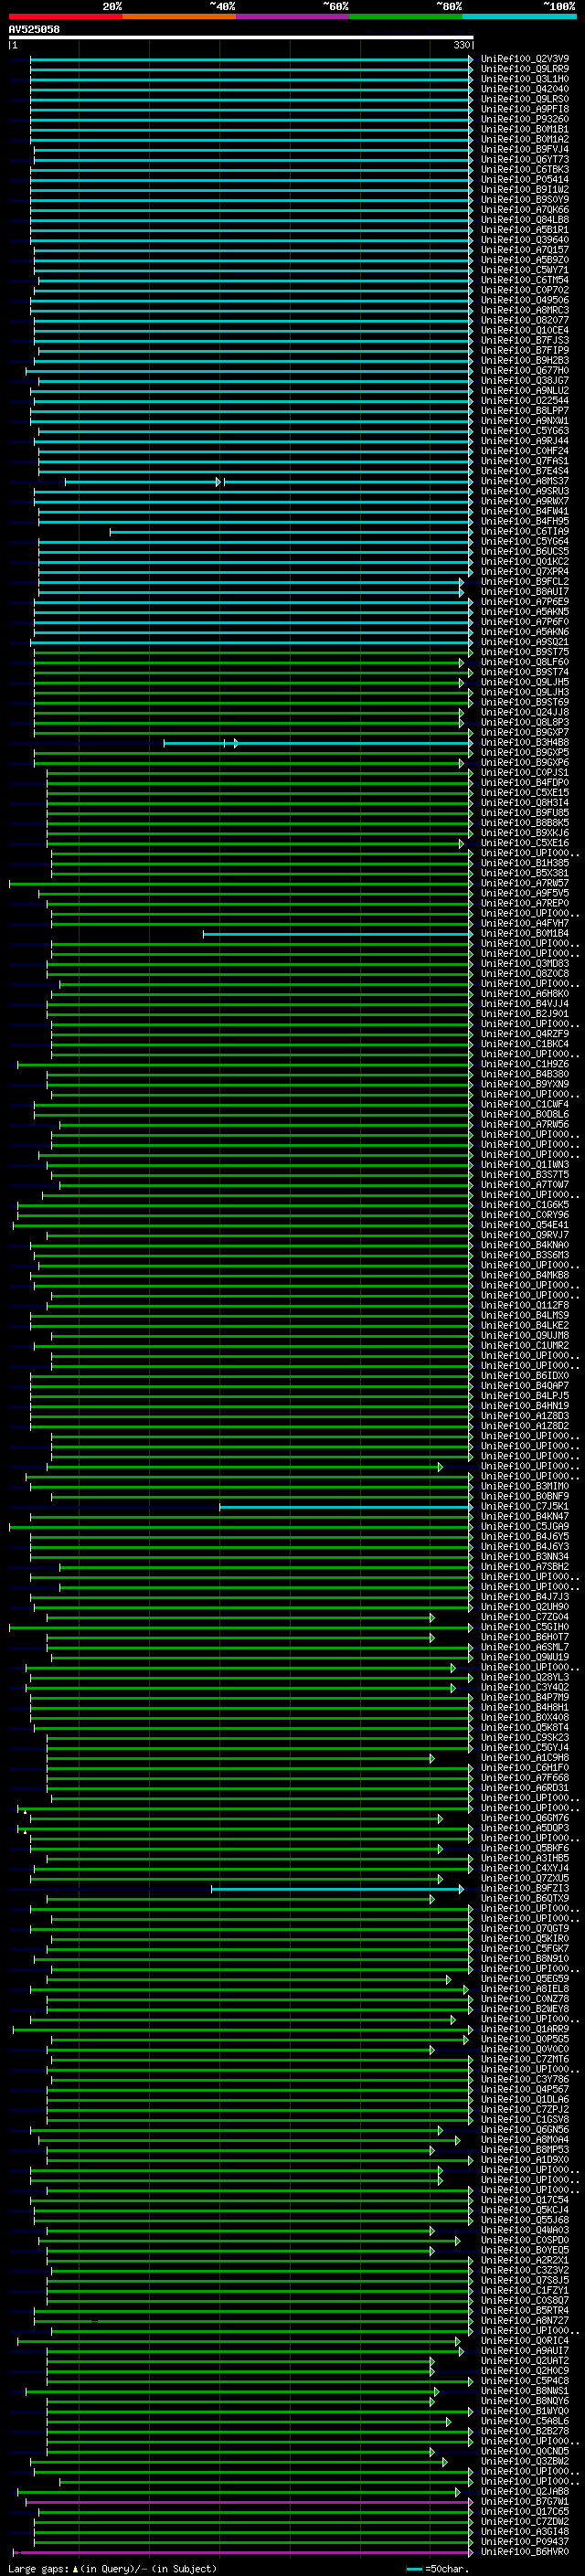Click the cyan alignment bar for UniRef100_A8MS37
Viewport: 585px width, 2576px height.
(269, 482)
